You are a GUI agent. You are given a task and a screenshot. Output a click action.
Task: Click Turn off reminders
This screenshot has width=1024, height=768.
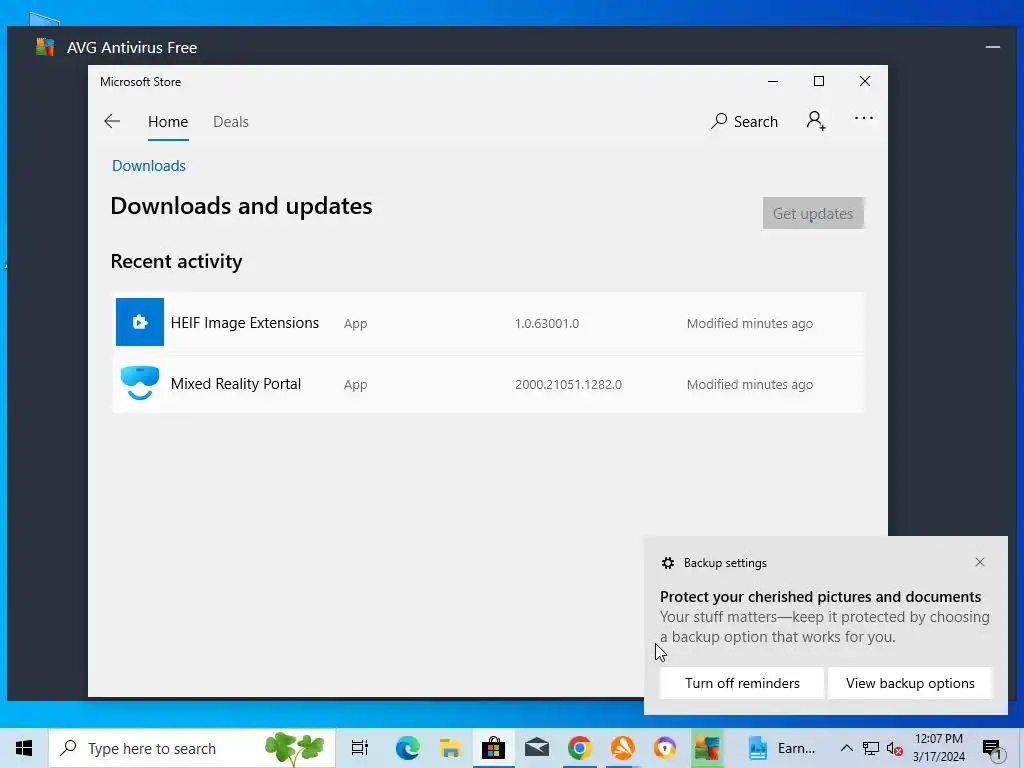742,683
